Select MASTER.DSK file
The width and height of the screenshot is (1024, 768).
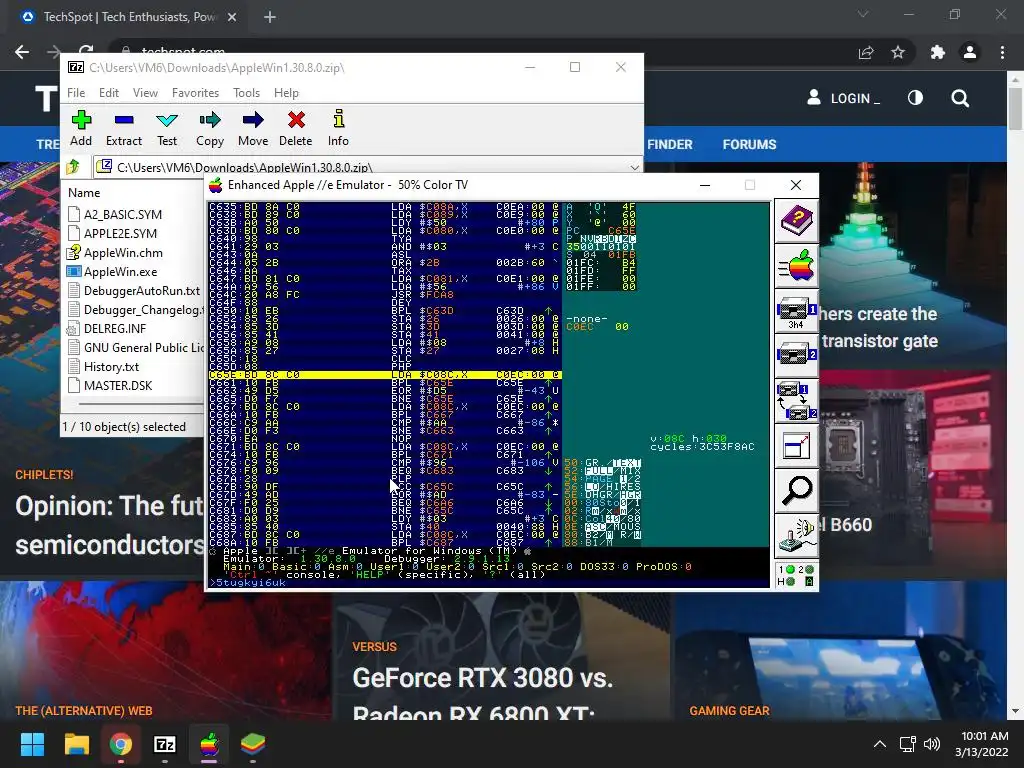[x=118, y=385]
